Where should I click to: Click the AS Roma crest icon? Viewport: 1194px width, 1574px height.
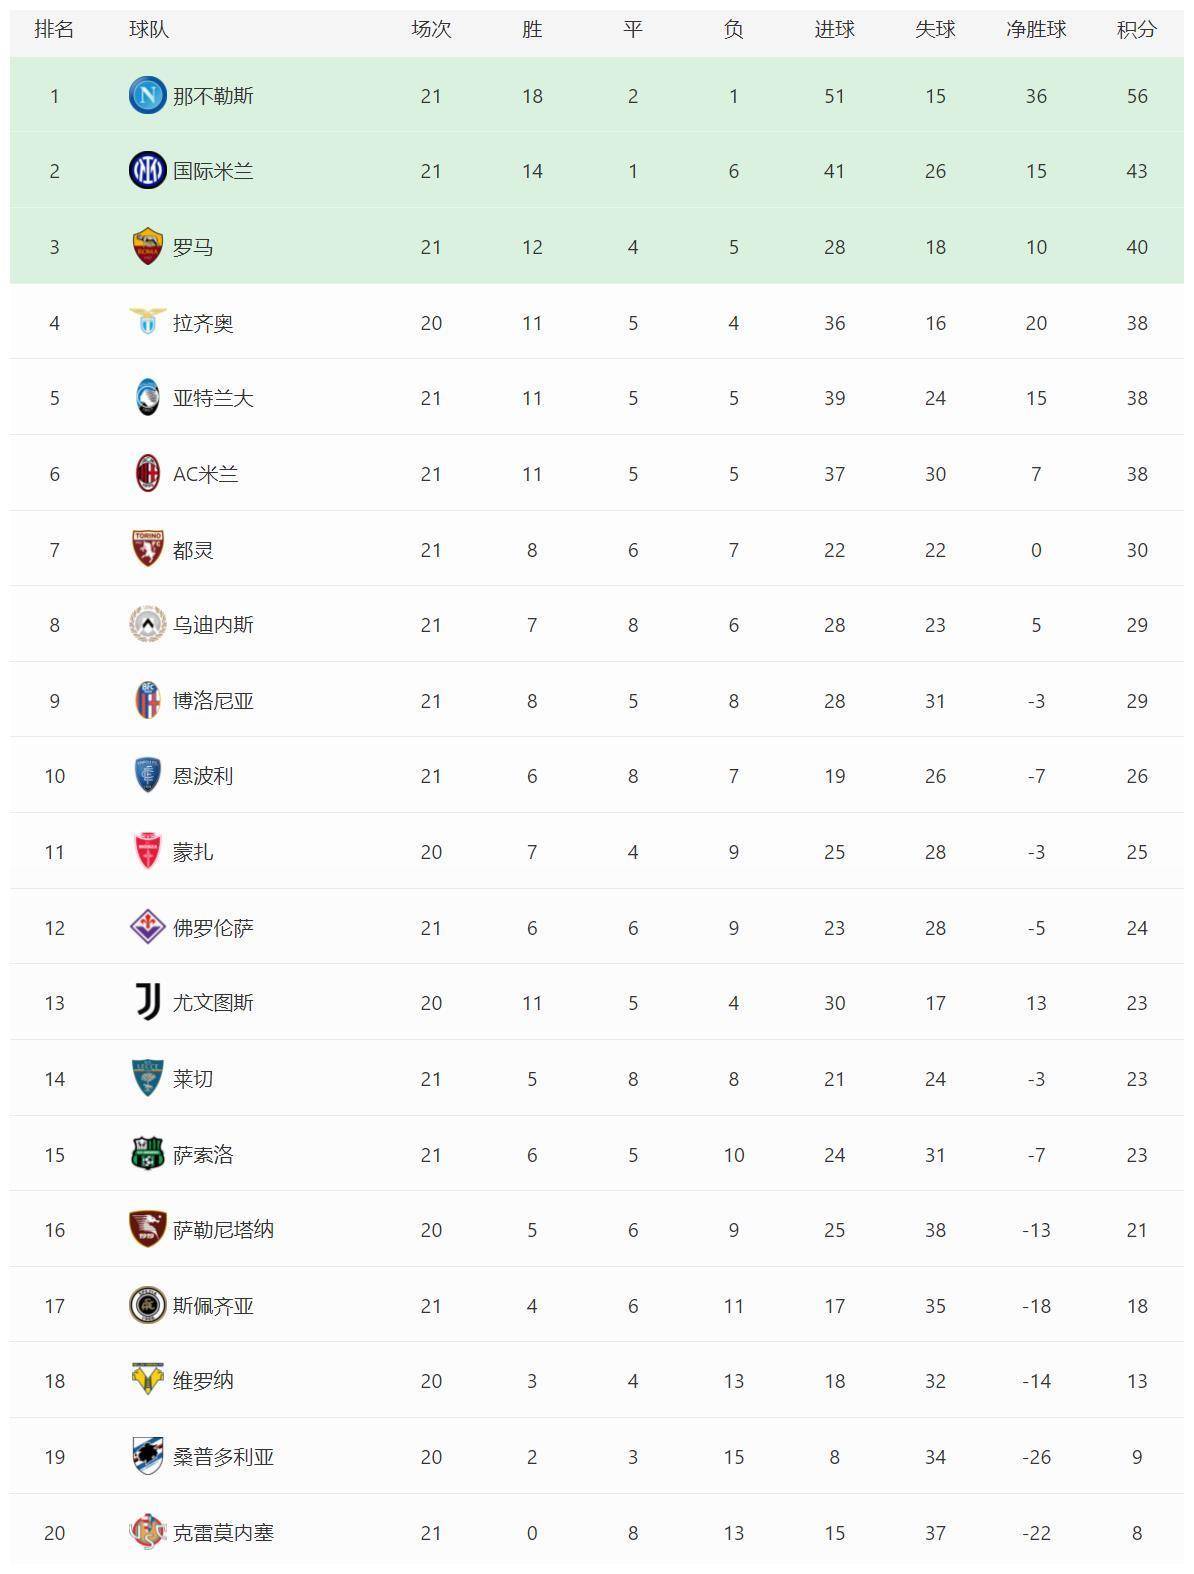click(x=147, y=247)
